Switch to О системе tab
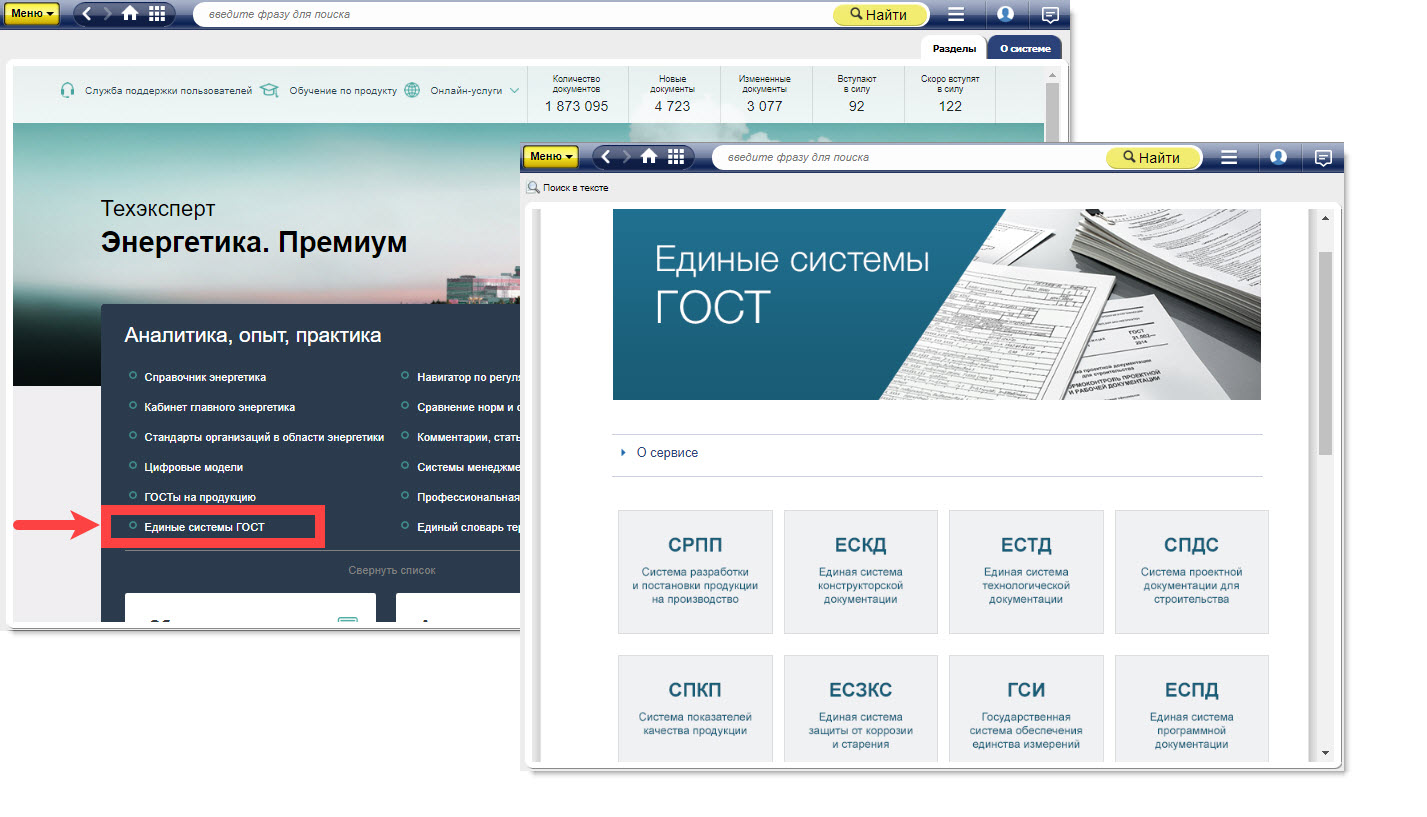The height and width of the screenshot is (817, 1427). click(x=1025, y=48)
